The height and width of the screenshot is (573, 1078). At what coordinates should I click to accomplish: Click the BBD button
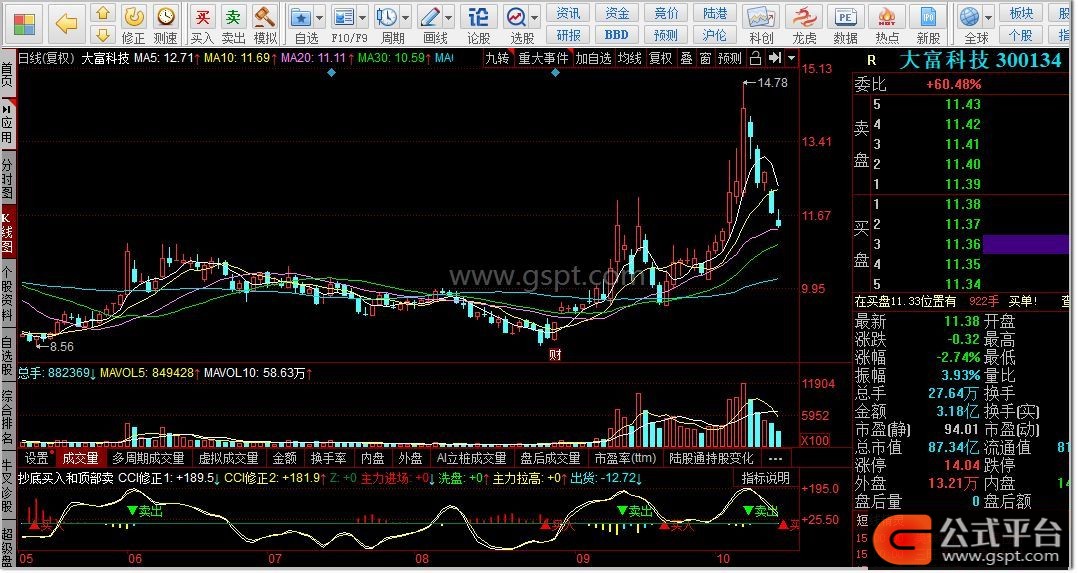(616, 34)
